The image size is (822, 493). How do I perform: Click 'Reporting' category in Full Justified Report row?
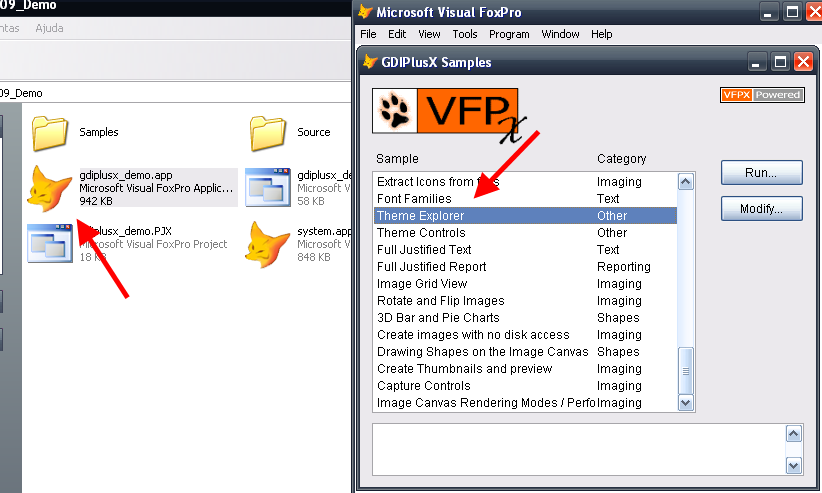click(624, 267)
